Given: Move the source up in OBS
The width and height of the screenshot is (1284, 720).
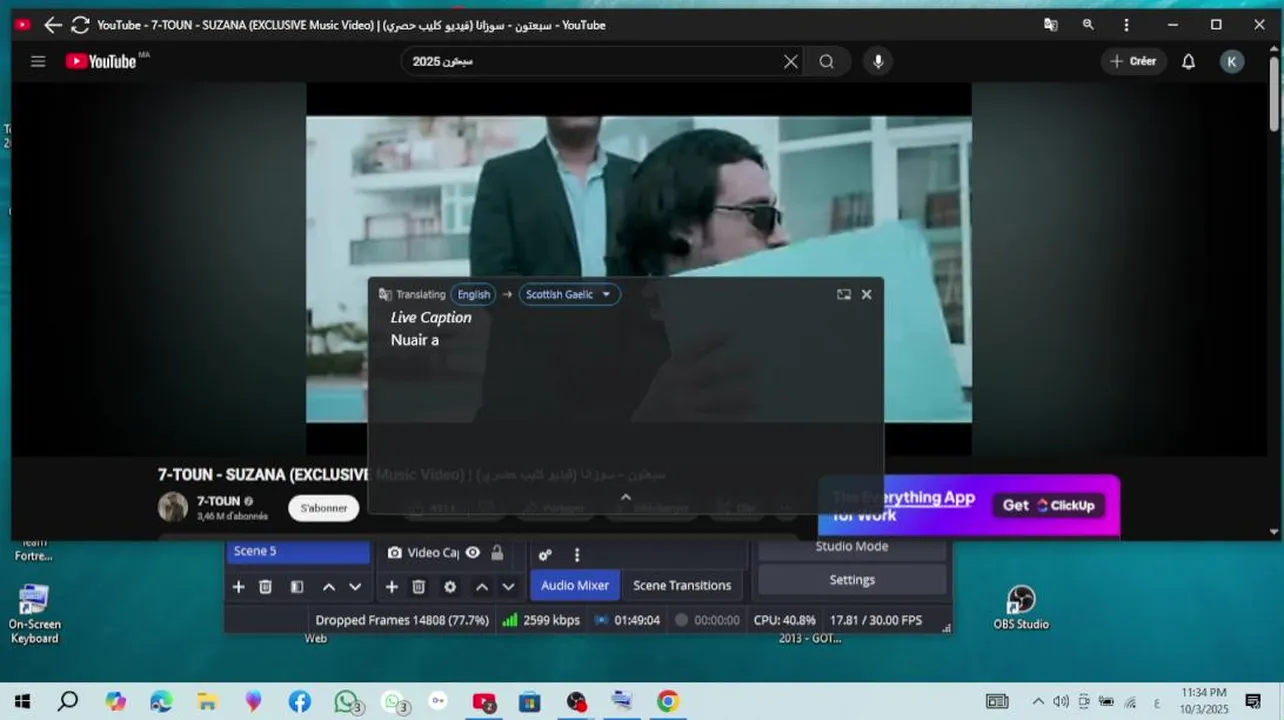Looking at the screenshot, I should click(481, 587).
